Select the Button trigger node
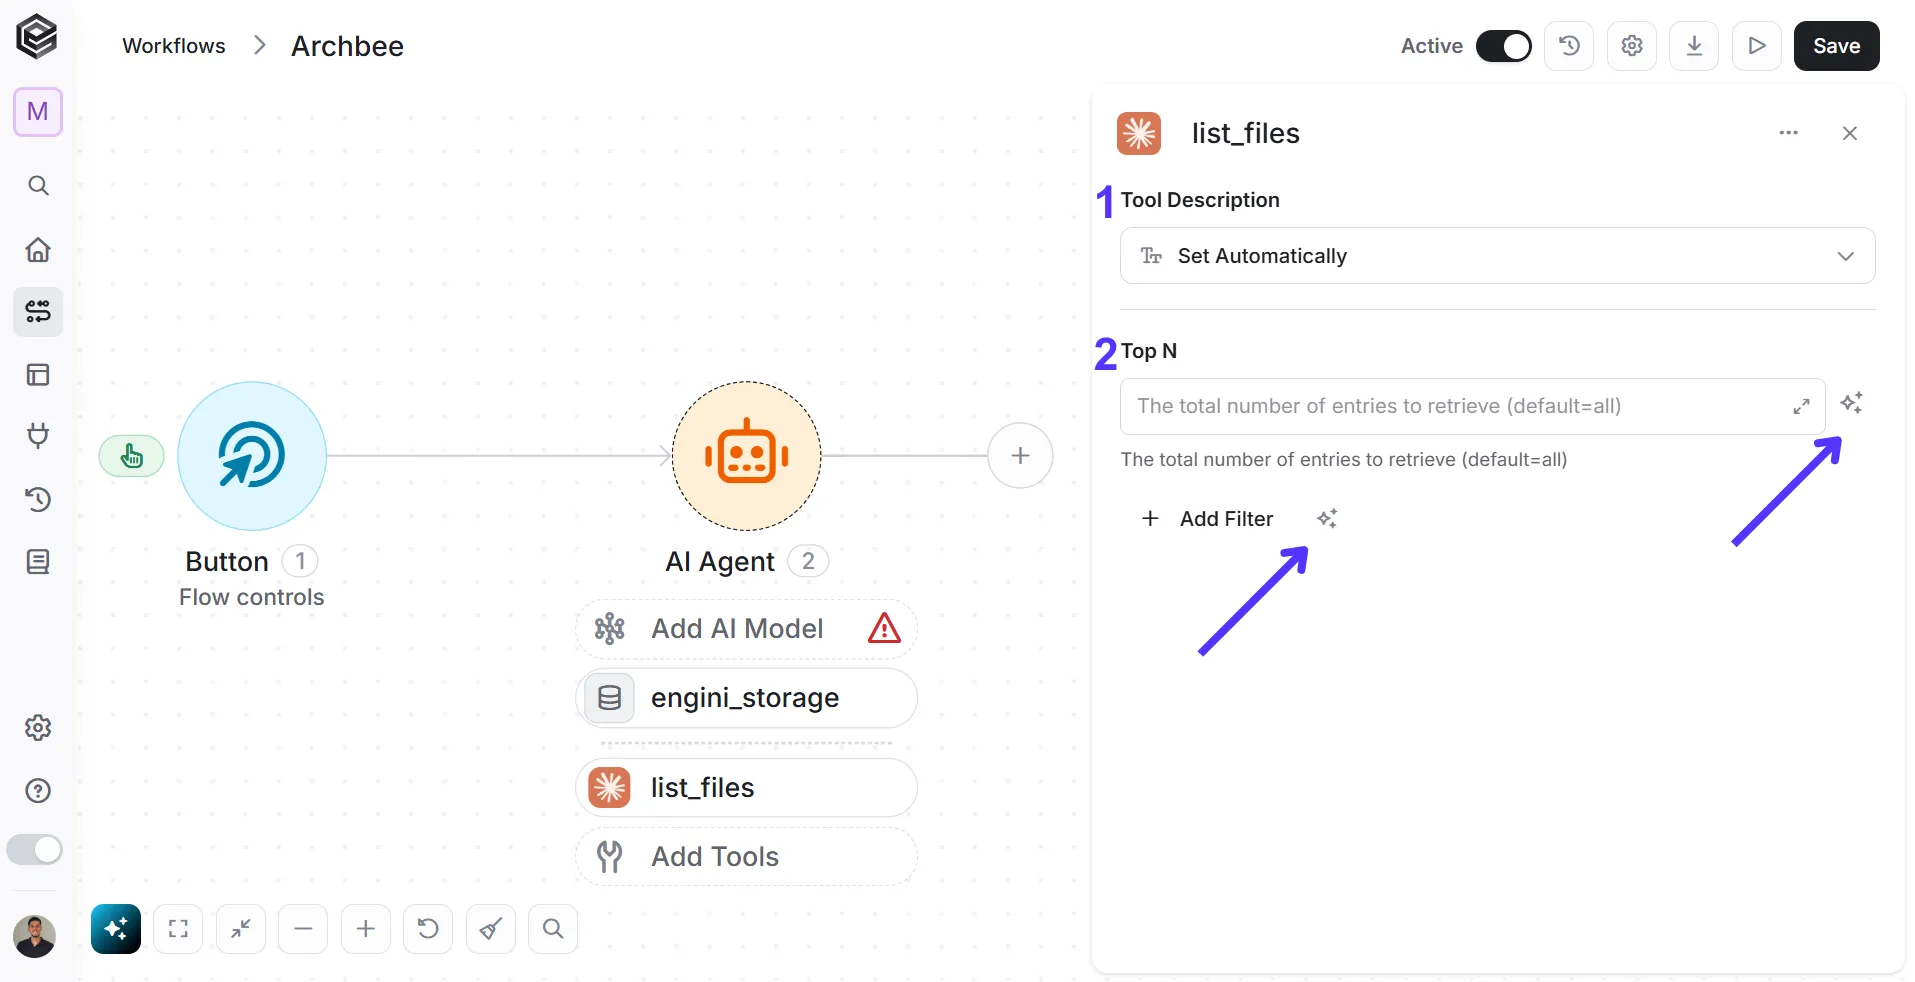The width and height of the screenshot is (1915, 982). (252, 456)
